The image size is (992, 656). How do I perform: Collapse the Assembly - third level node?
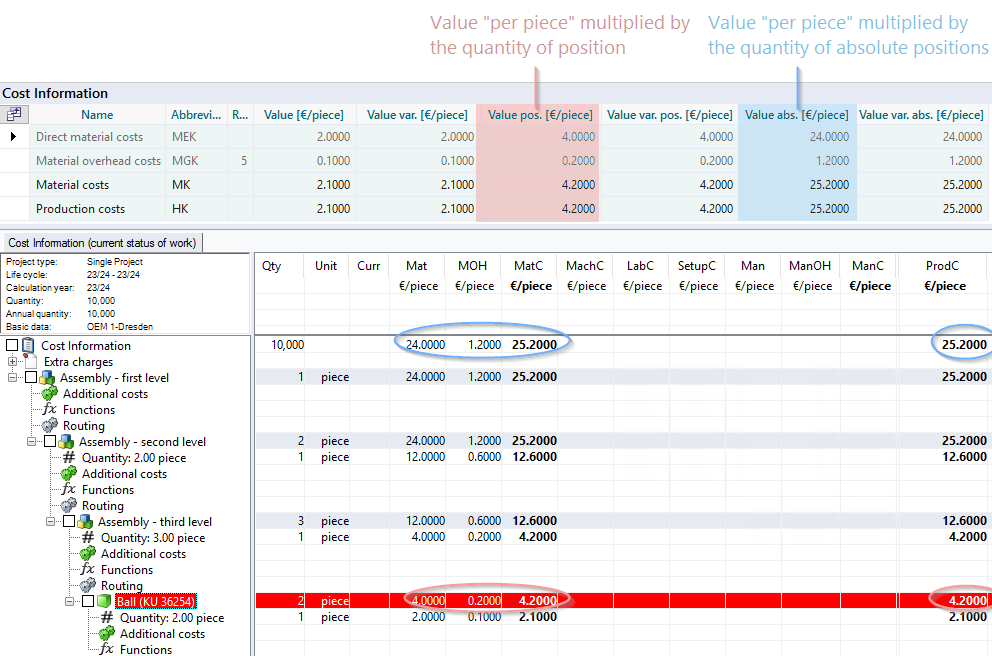[x=51, y=522]
